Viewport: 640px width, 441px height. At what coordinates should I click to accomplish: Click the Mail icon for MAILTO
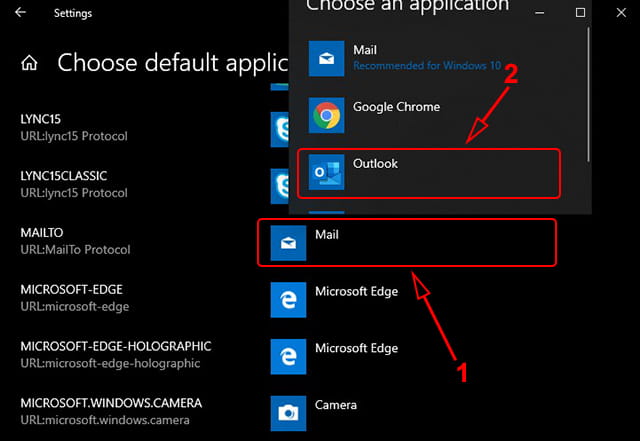click(x=288, y=243)
